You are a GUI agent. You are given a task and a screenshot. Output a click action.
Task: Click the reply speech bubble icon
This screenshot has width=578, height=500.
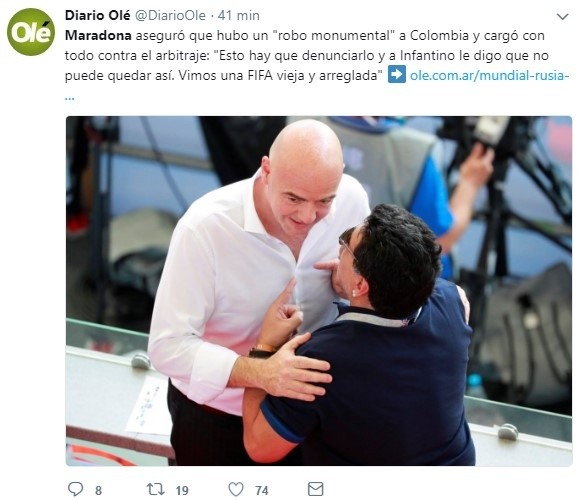pos(76,489)
